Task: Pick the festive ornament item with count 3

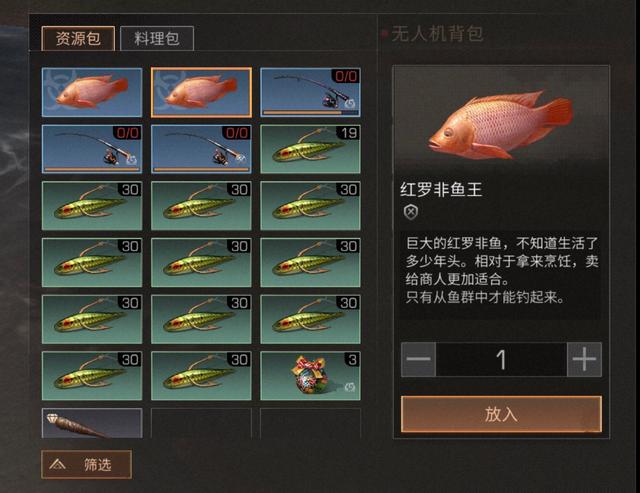Action: 310,375
